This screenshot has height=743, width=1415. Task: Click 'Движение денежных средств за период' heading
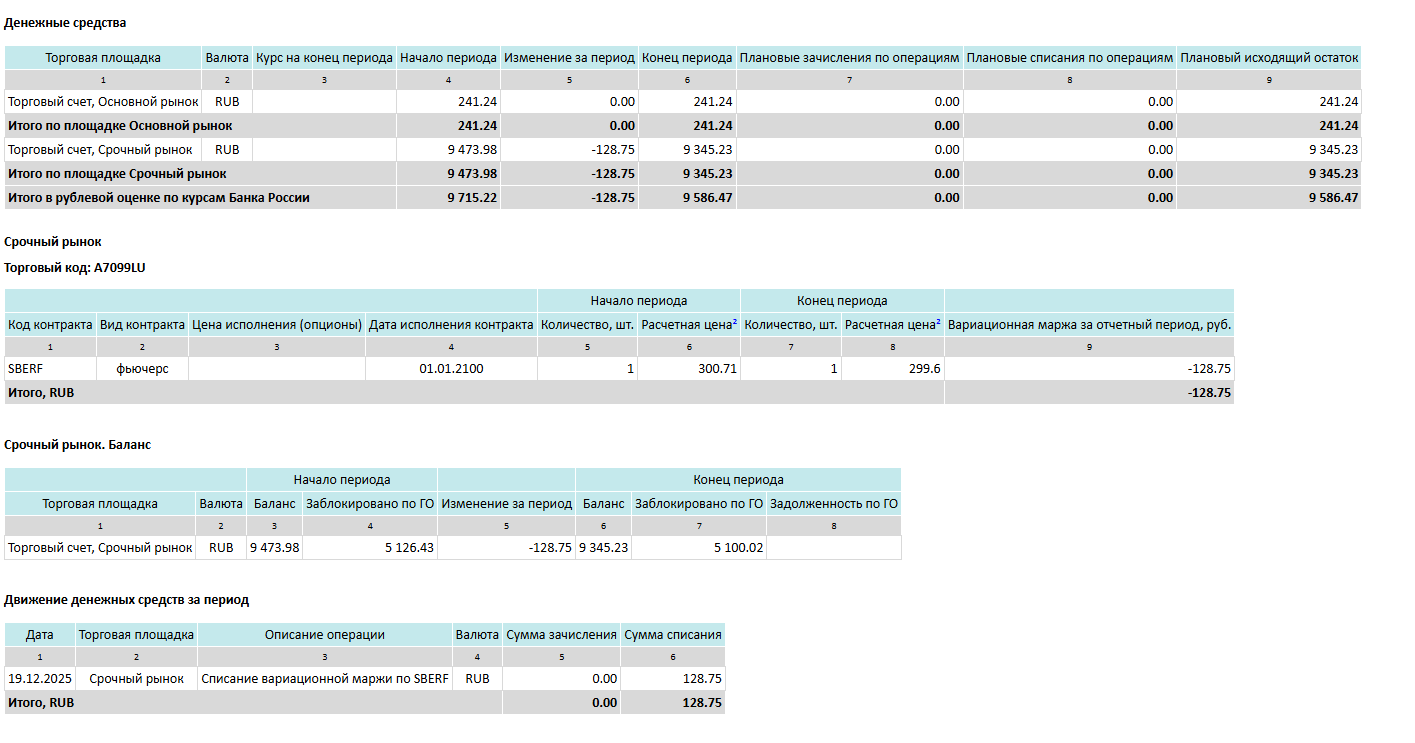tap(126, 600)
